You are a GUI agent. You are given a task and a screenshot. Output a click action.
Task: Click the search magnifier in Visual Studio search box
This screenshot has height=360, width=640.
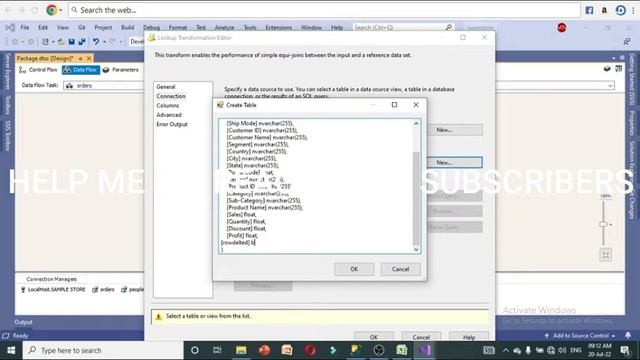point(449,27)
